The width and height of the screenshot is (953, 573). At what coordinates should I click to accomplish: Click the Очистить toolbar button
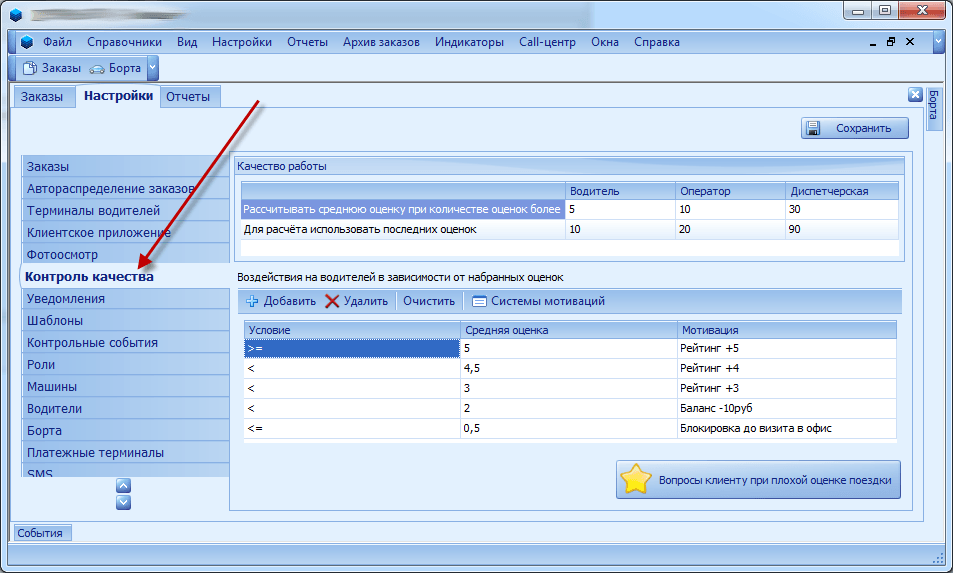click(x=429, y=301)
